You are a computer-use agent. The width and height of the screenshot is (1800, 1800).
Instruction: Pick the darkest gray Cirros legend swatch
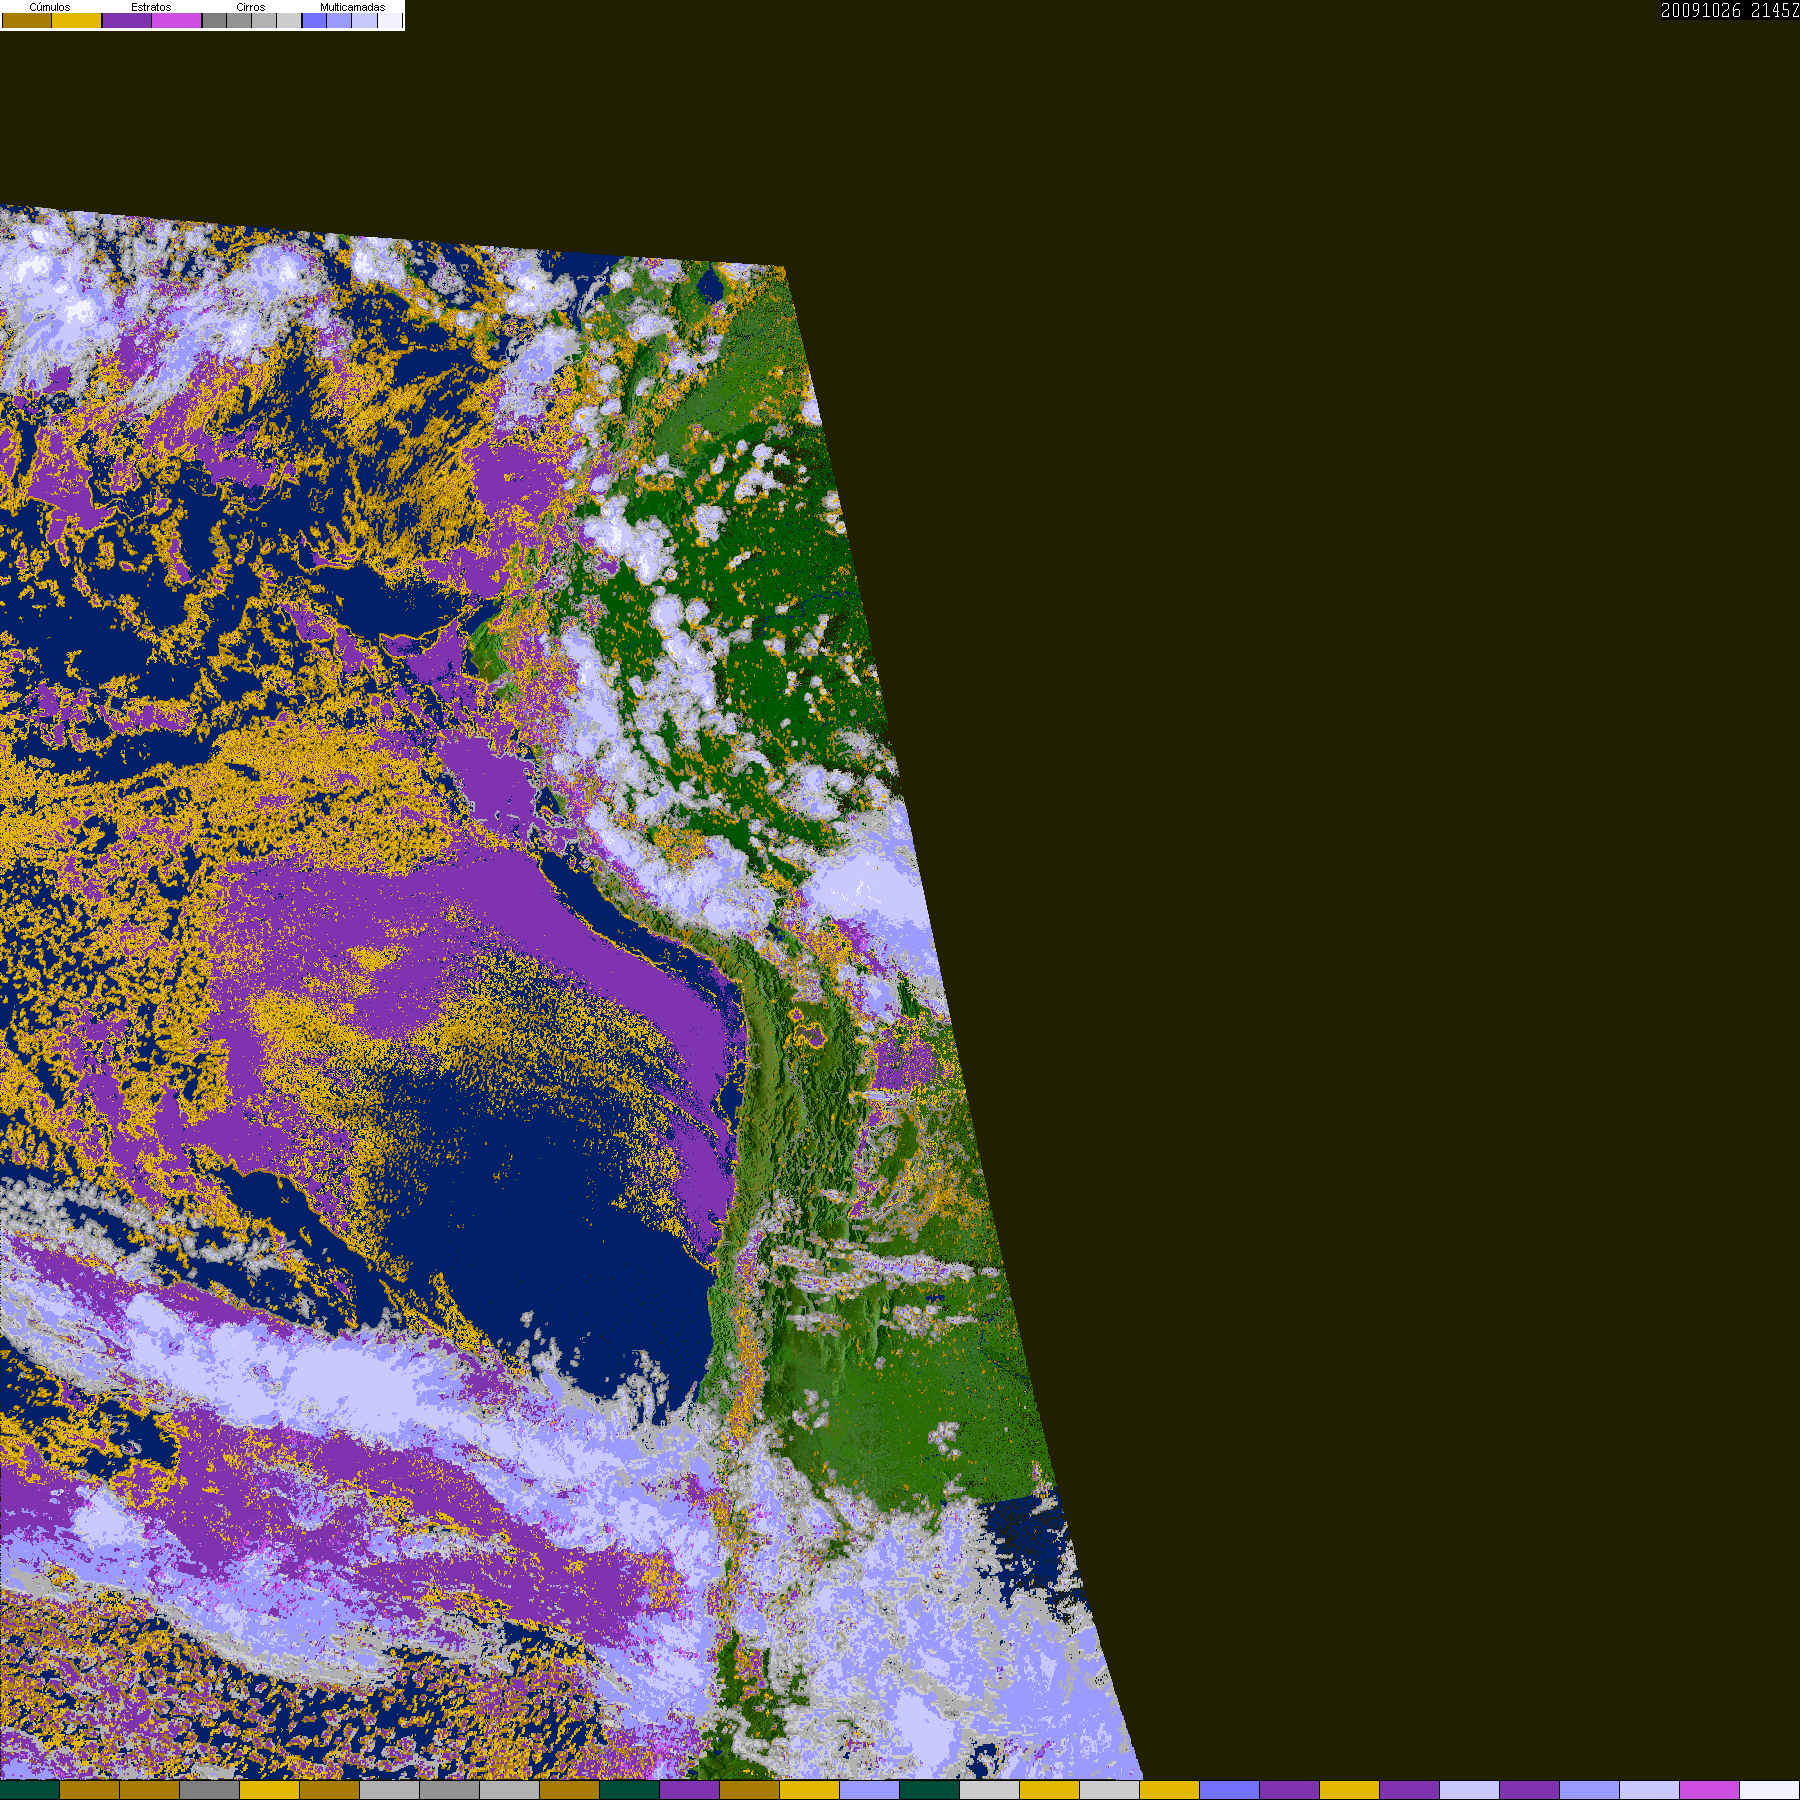pyautogui.click(x=214, y=20)
